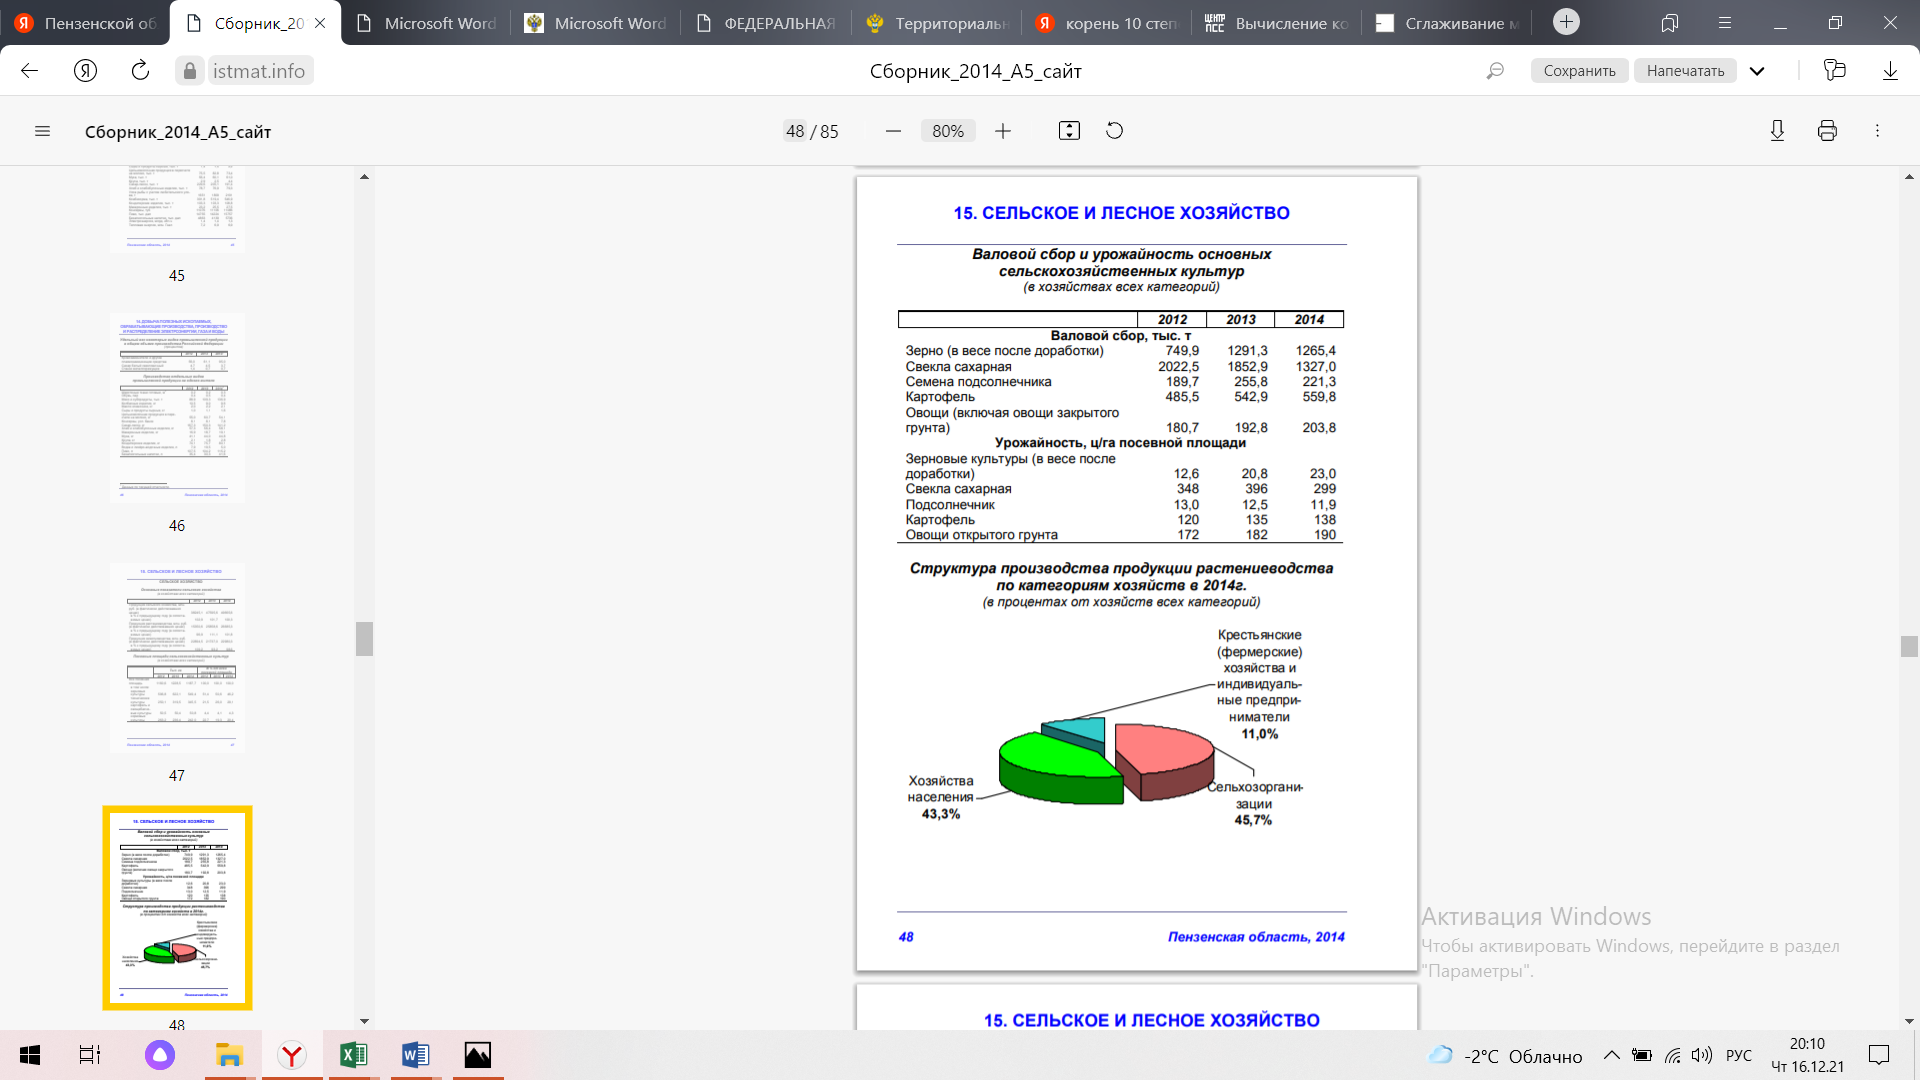Open the browser main menu lines
This screenshot has width=1920, height=1080.
click(x=1725, y=23)
